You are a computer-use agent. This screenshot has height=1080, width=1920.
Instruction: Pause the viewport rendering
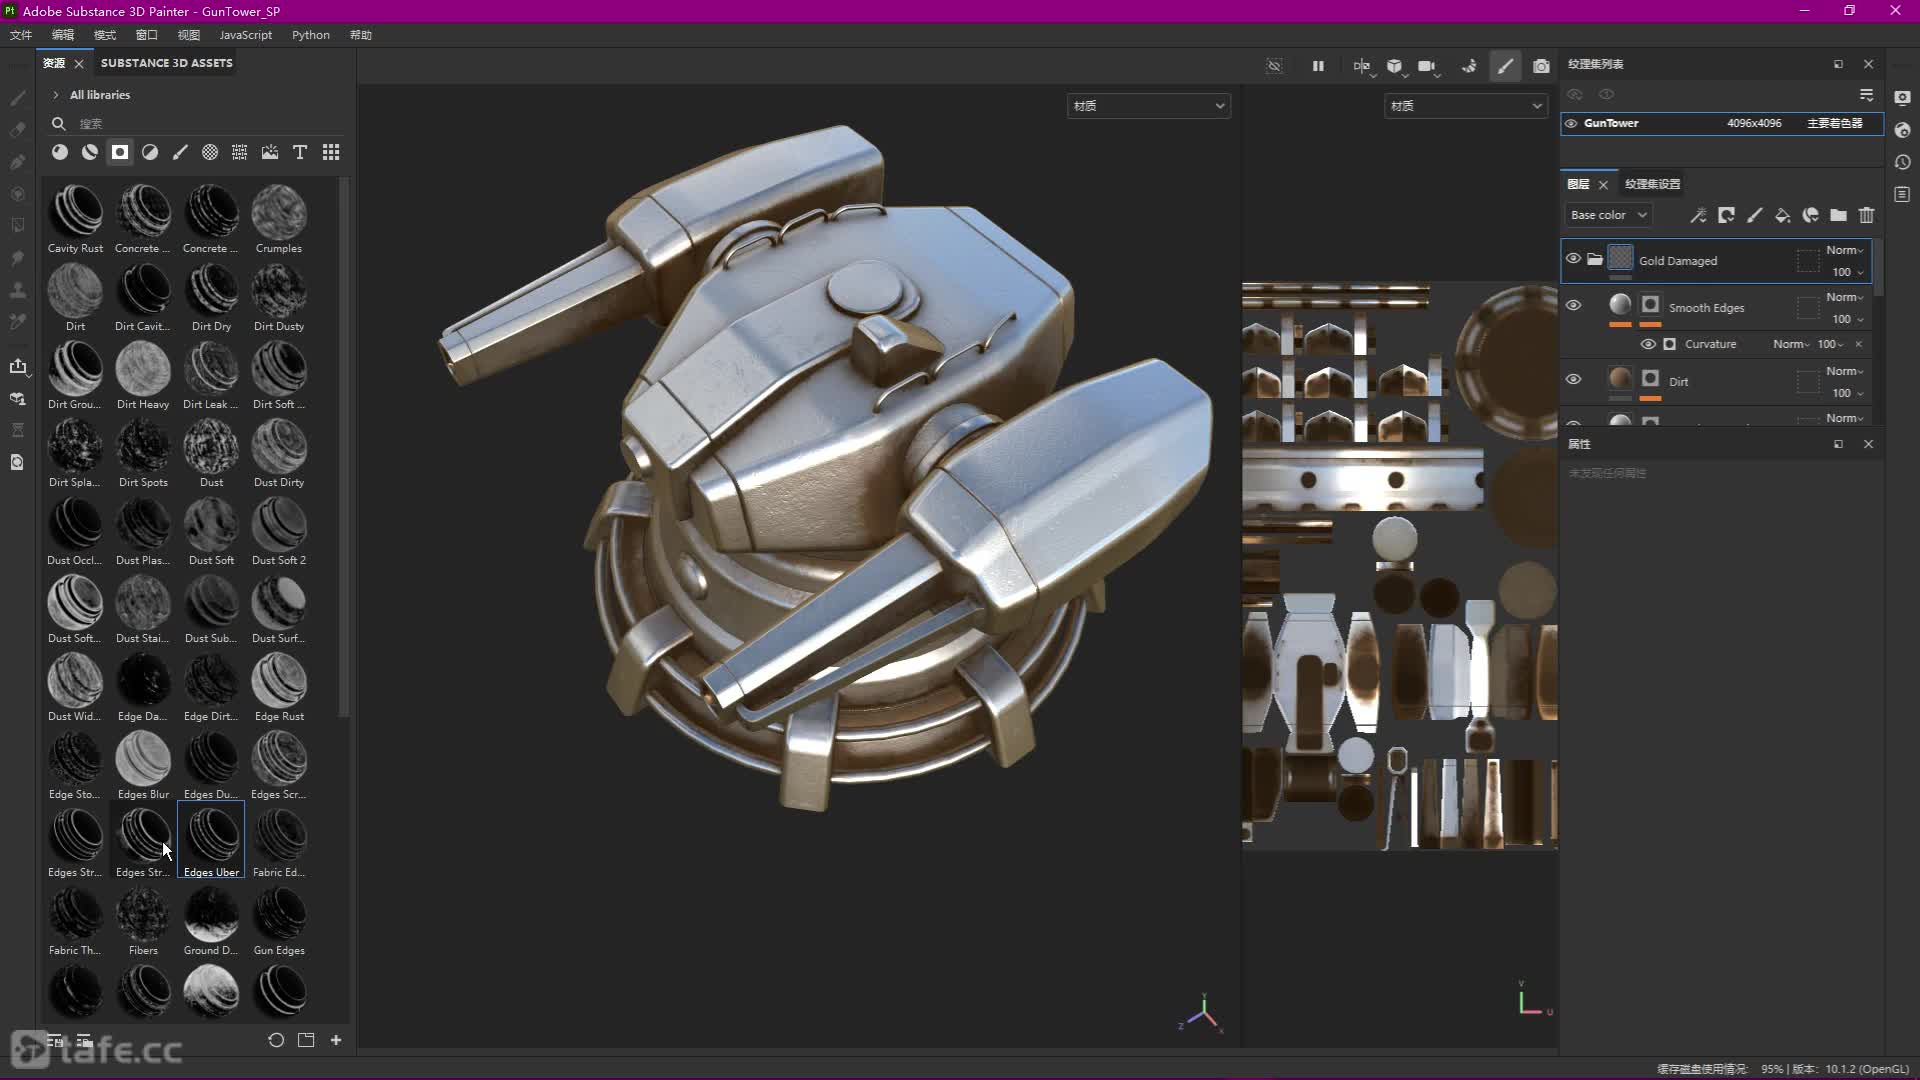pos(1318,66)
